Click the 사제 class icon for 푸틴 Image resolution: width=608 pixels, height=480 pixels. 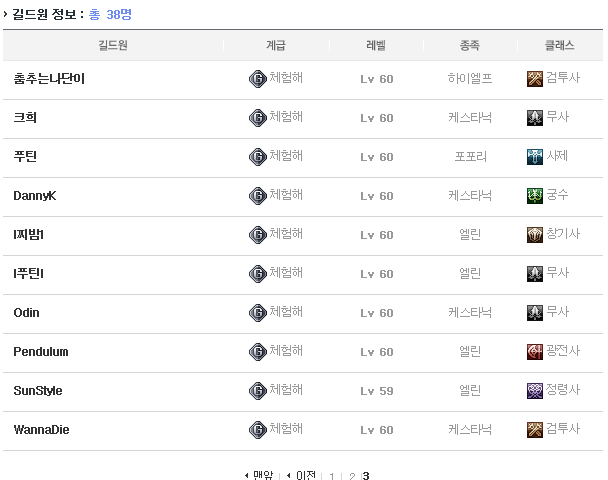[535, 157]
